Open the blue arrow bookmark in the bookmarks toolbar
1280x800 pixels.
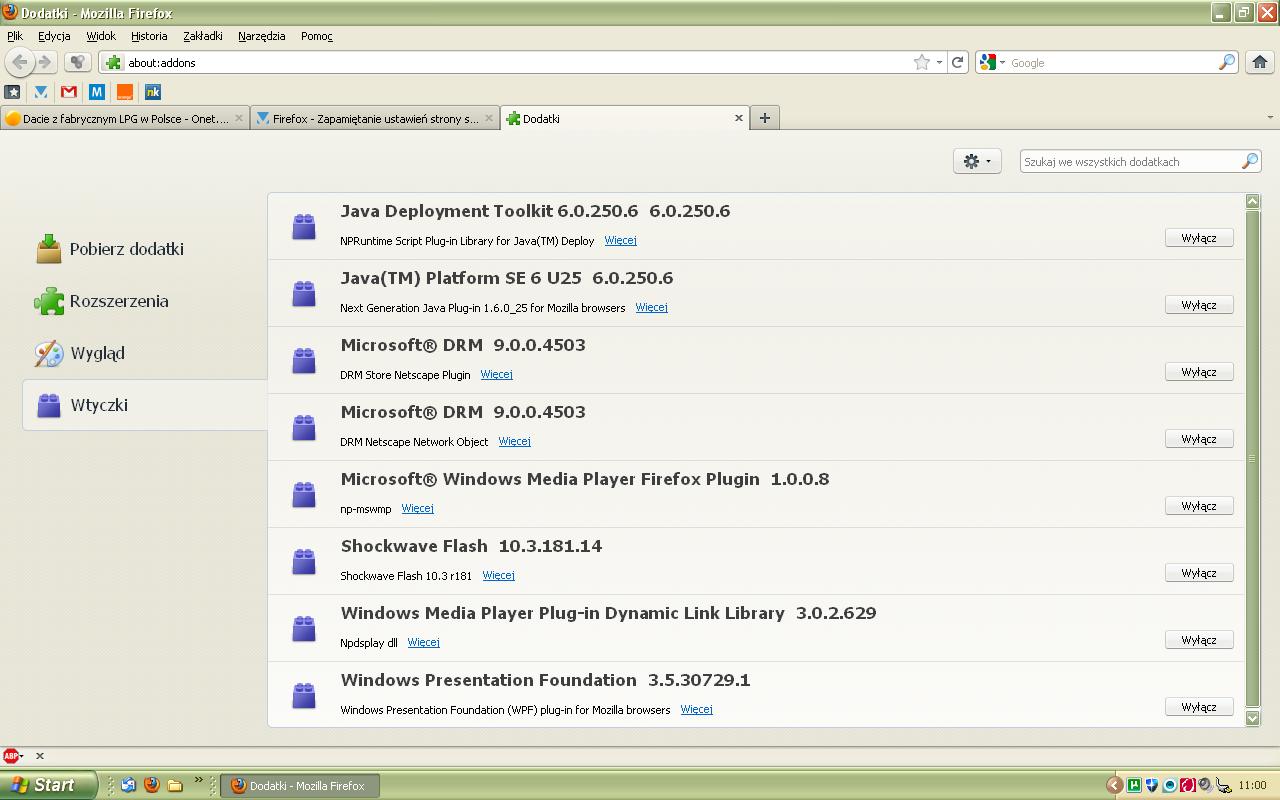click(41, 91)
